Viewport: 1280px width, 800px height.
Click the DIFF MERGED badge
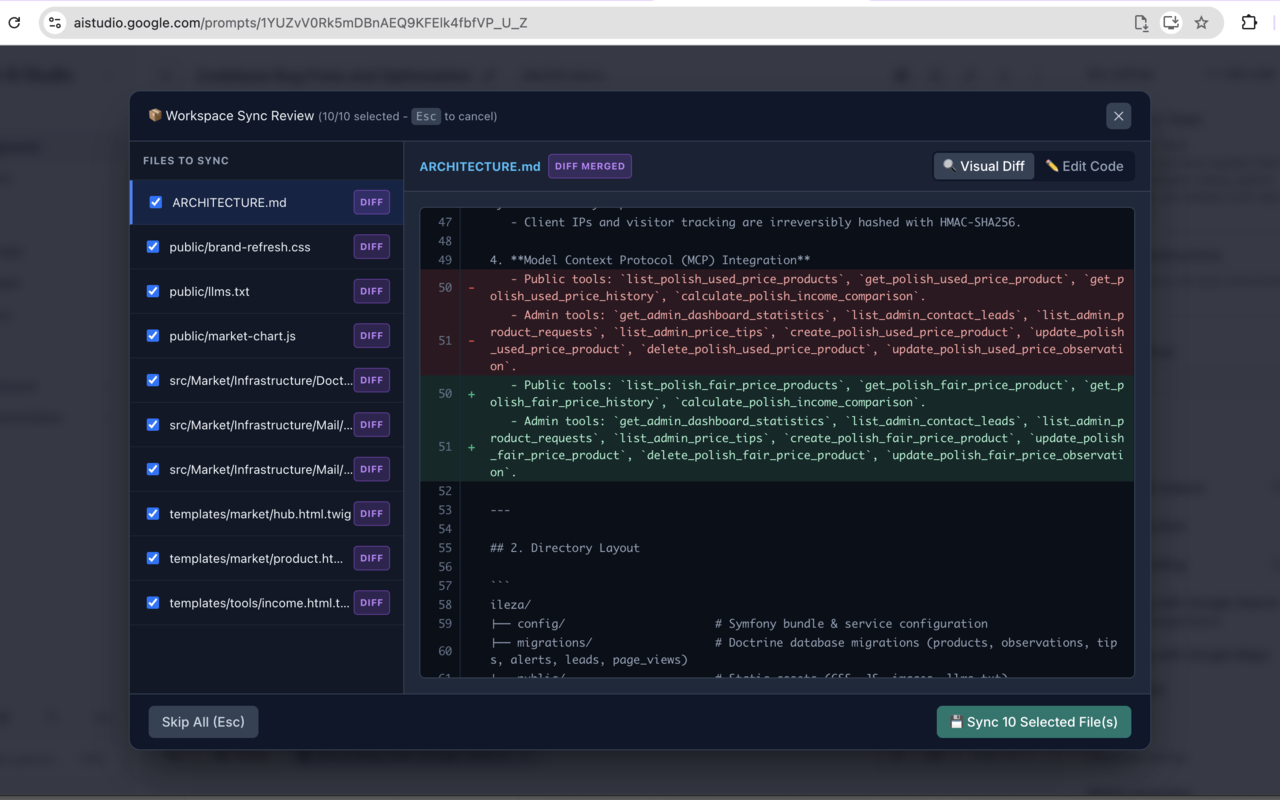[x=590, y=166]
